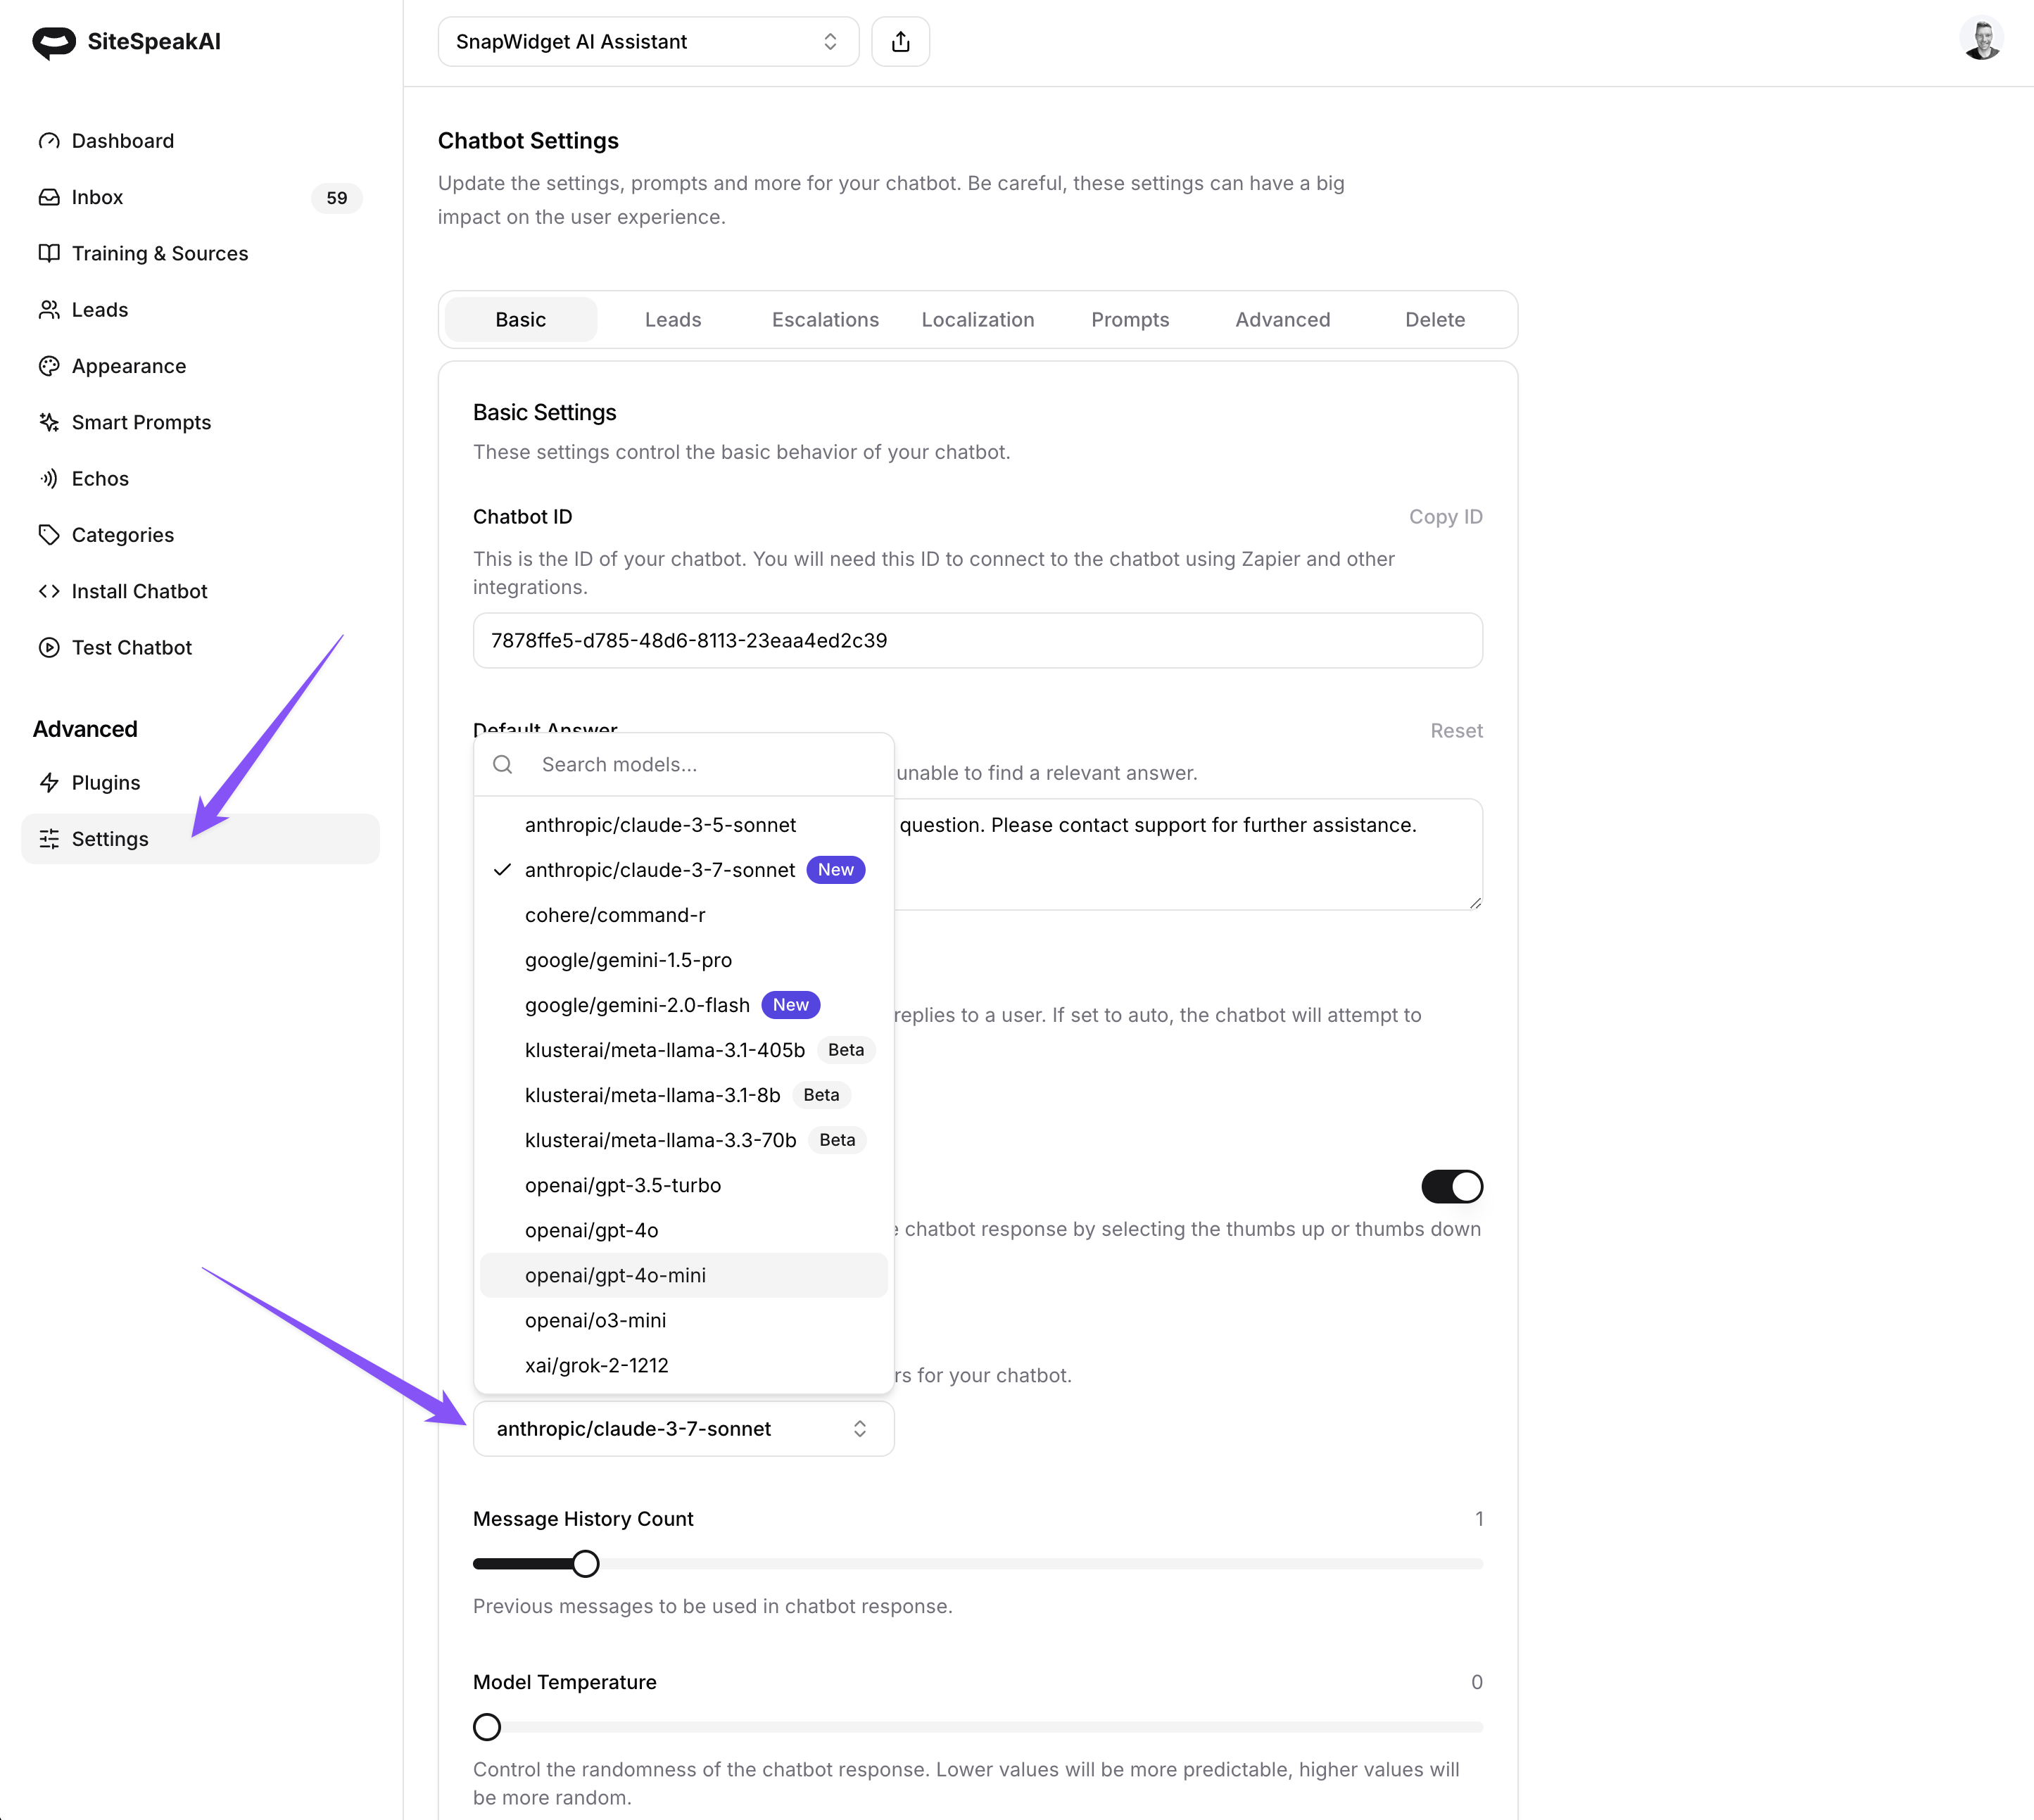Click the Inbox tray icon

click(49, 197)
